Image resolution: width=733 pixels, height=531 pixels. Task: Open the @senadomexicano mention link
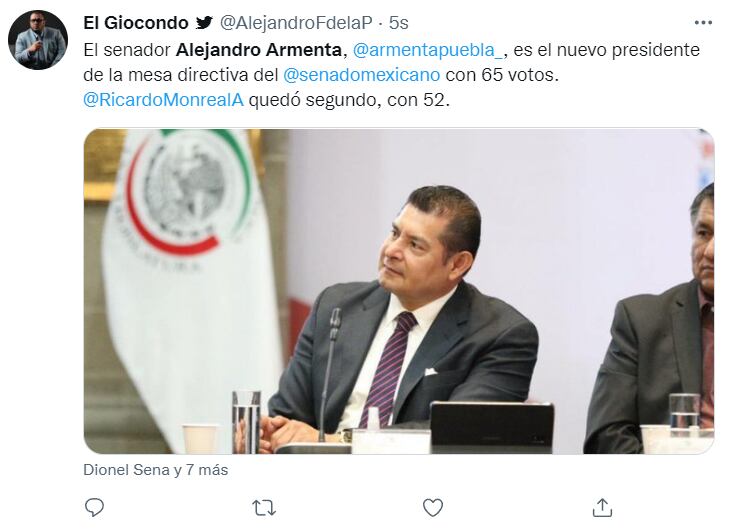pyautogui.click(x=361, y=75)
